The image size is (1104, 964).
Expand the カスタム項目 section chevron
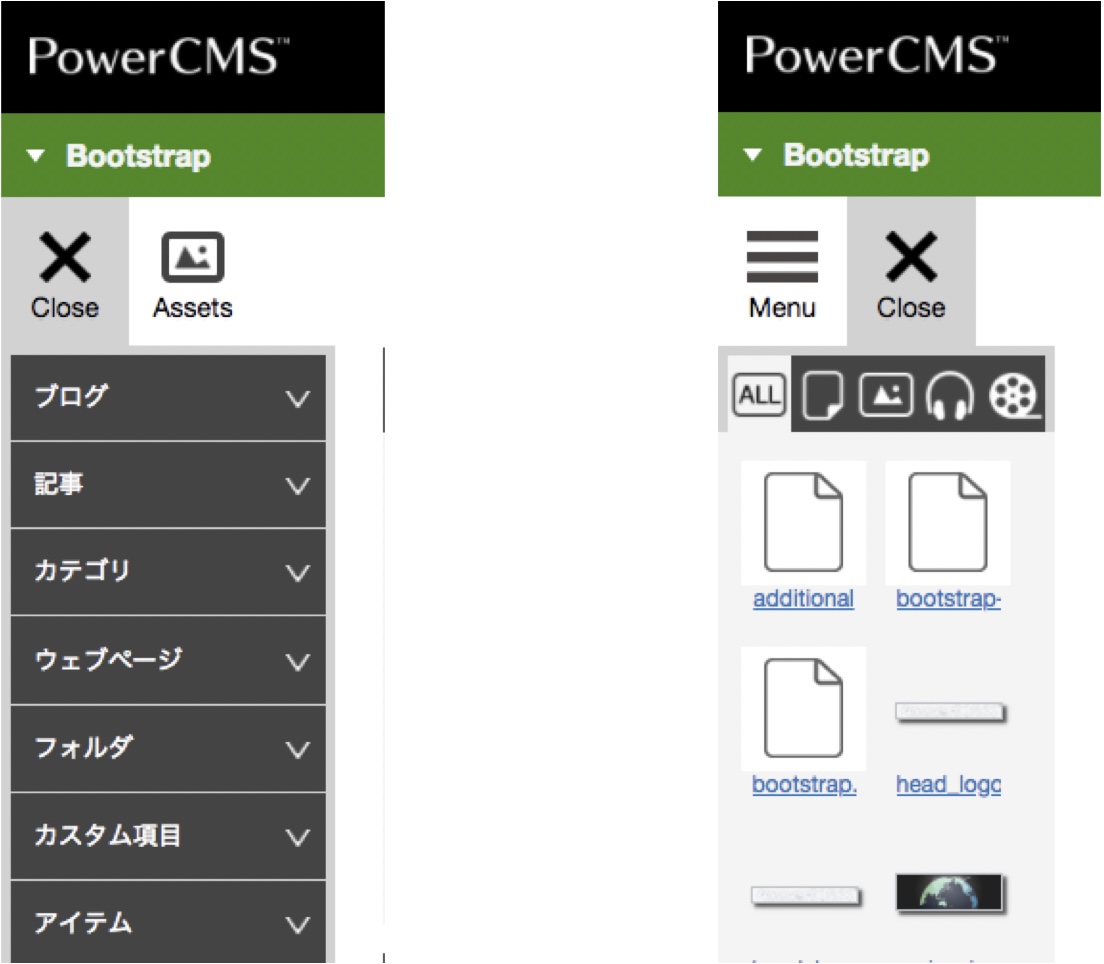[x=297, y=836]
